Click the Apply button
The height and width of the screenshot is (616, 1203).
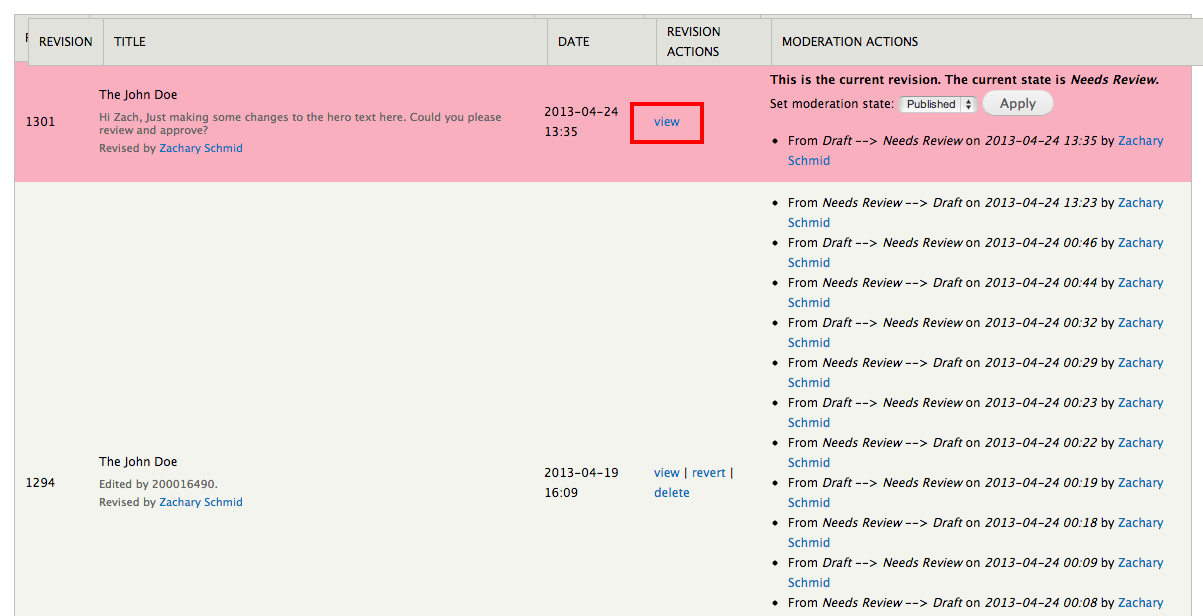1018,103
